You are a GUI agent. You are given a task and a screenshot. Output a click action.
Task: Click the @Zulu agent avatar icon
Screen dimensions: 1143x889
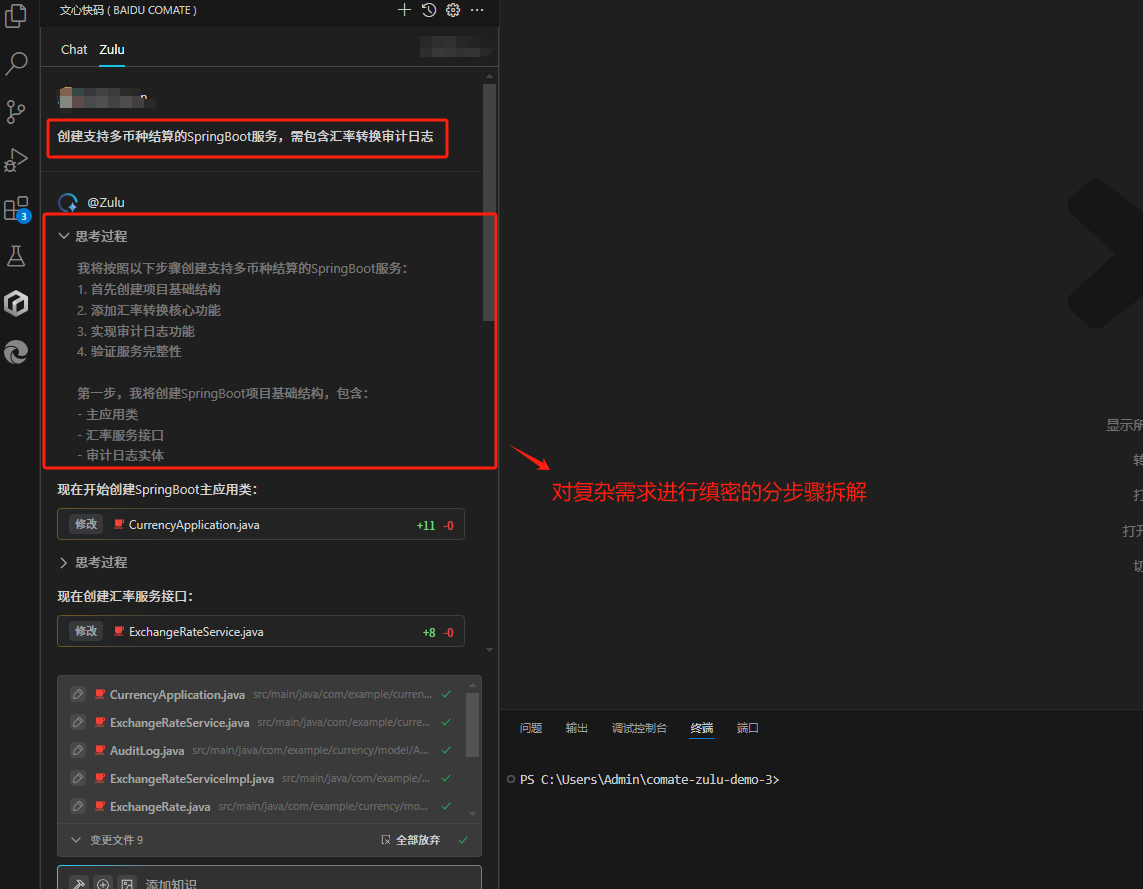click(x=68, y=203)
